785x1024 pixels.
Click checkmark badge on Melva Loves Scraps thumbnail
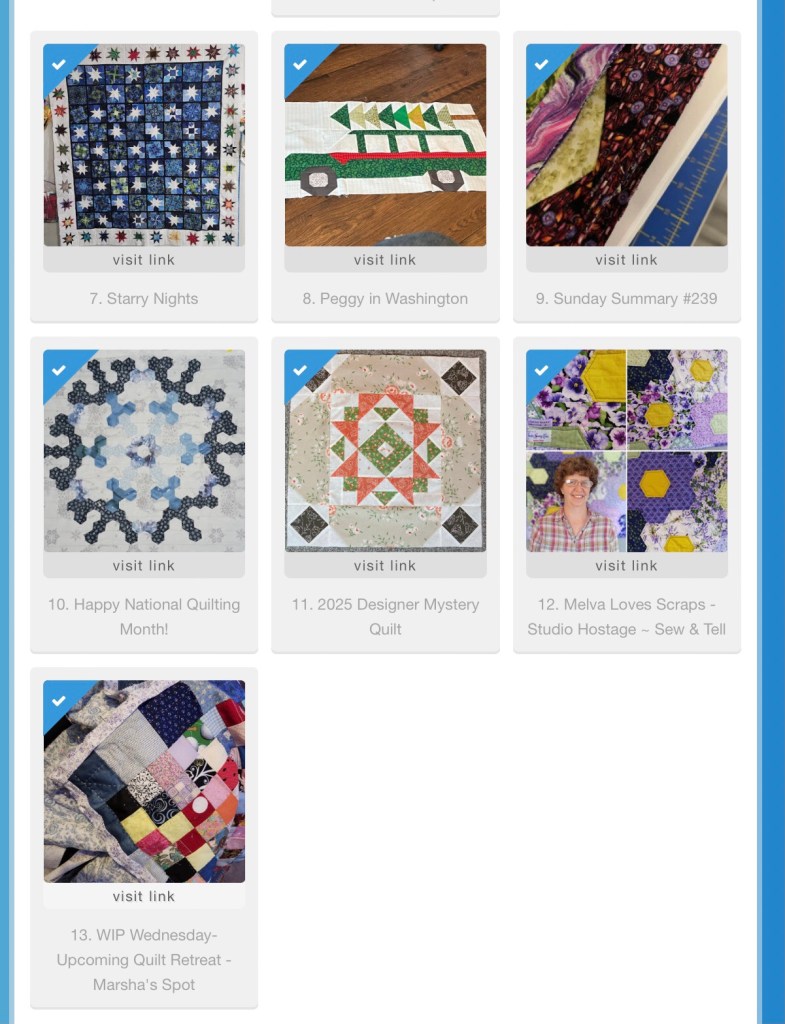[541, 370]
